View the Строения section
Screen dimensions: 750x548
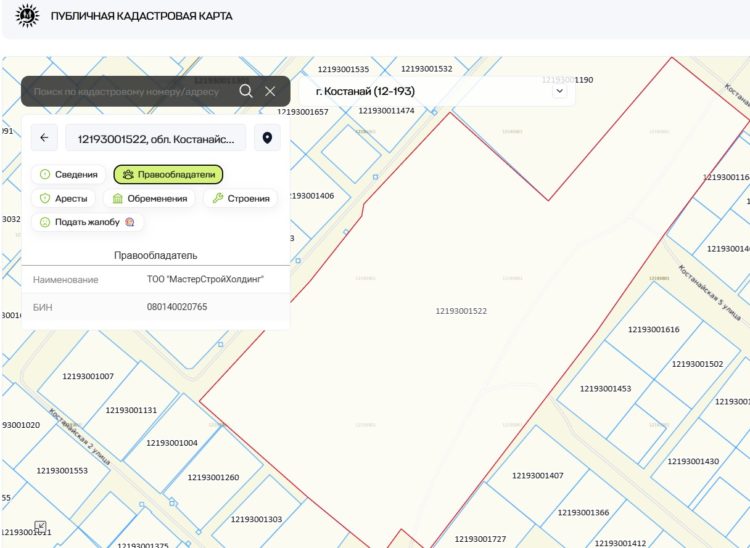(x=240, y=198)
